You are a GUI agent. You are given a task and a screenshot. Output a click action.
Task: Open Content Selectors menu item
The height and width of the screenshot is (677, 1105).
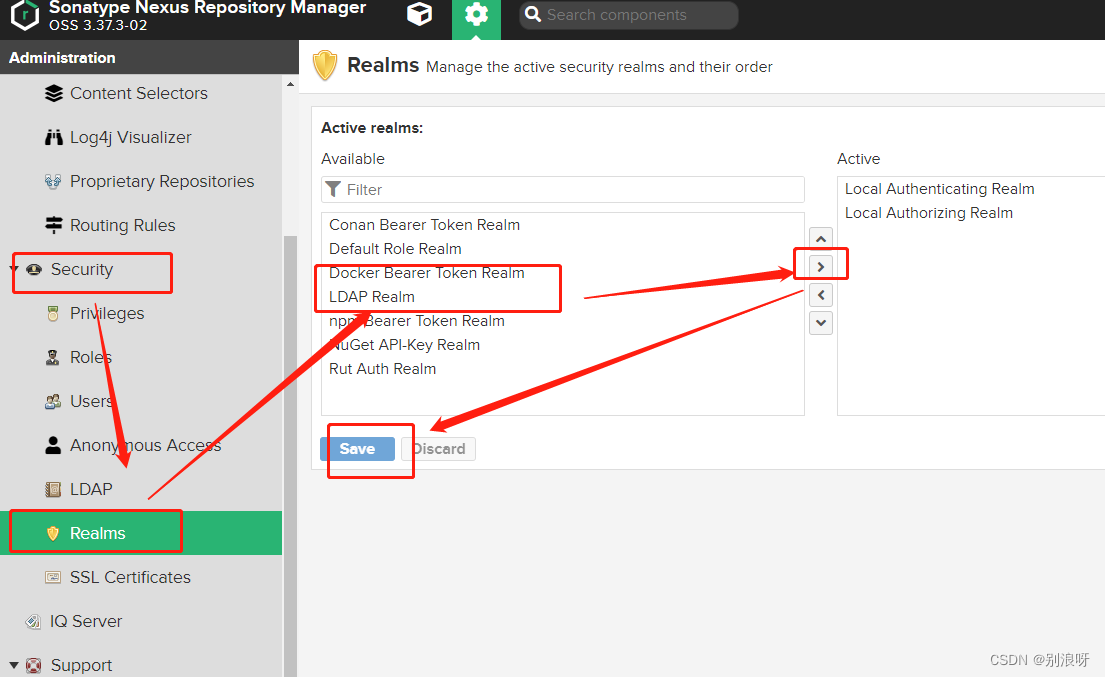(x=139, y=94)
